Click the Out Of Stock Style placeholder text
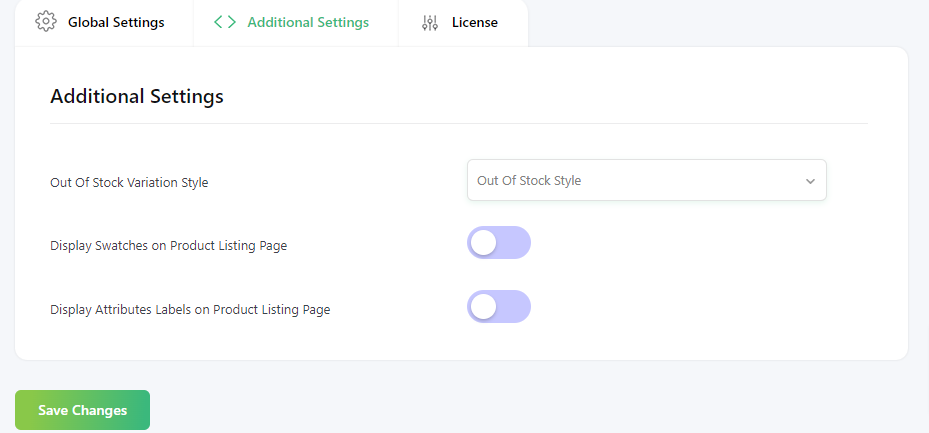929x433 pixels. click(528, 181)
